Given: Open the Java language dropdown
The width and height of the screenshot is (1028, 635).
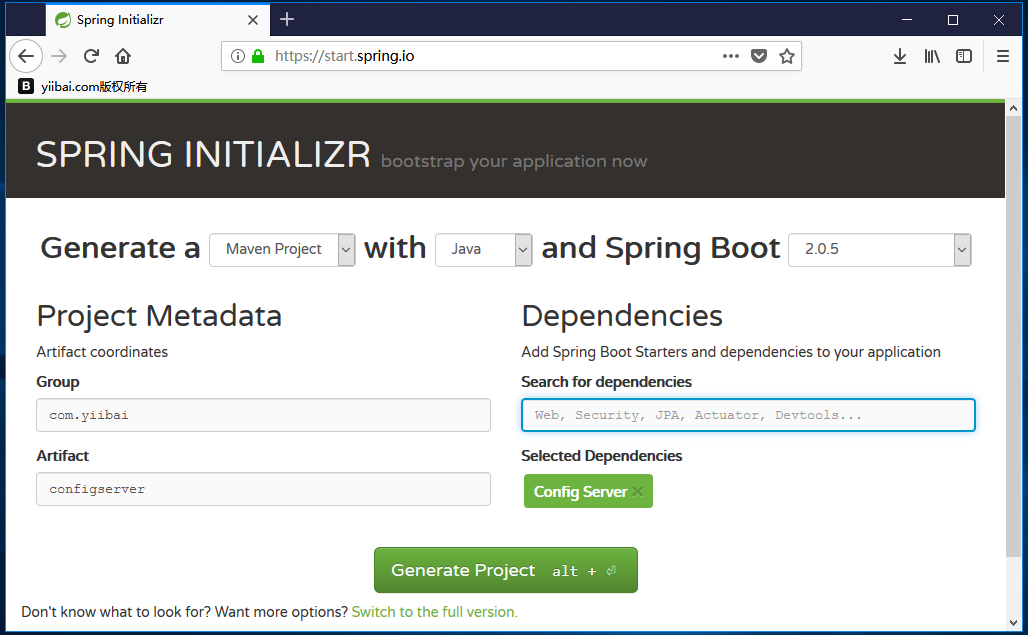Looking at the screenshot, I should pos(483,249).
